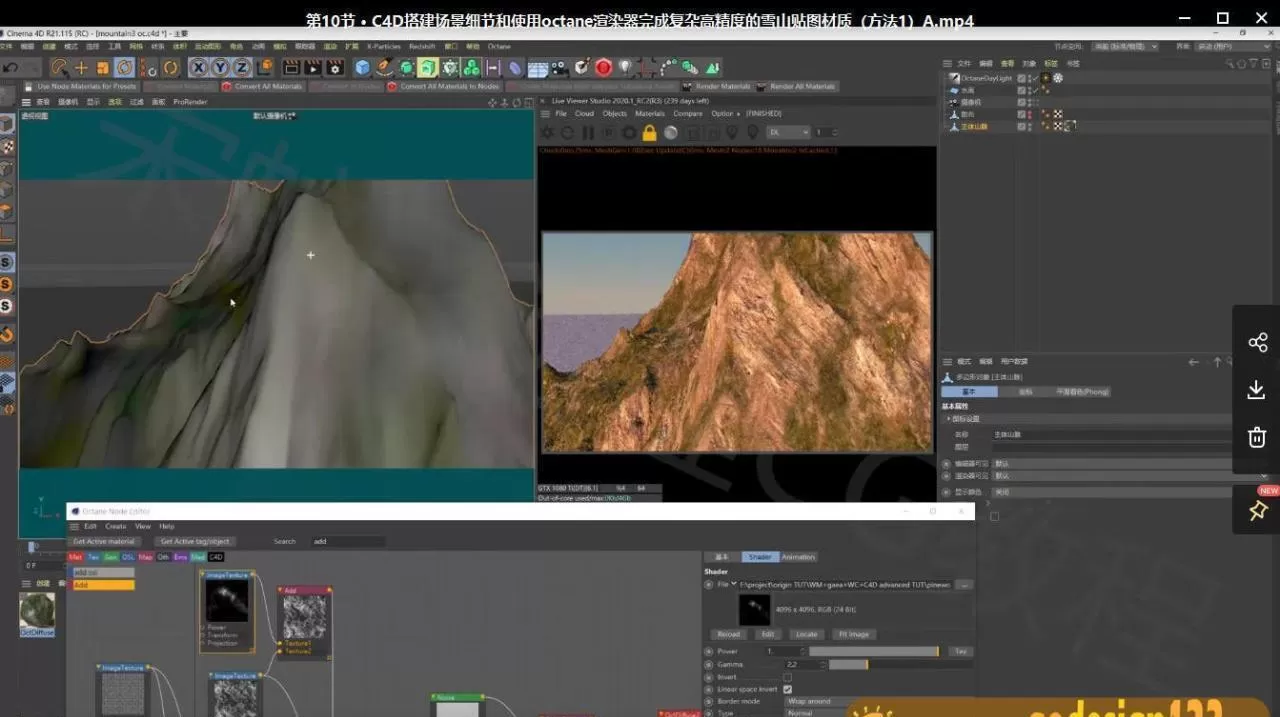Toggle the Y axis lock
This screenshot has height=717, width=1280.
click(x=220, y=68)
